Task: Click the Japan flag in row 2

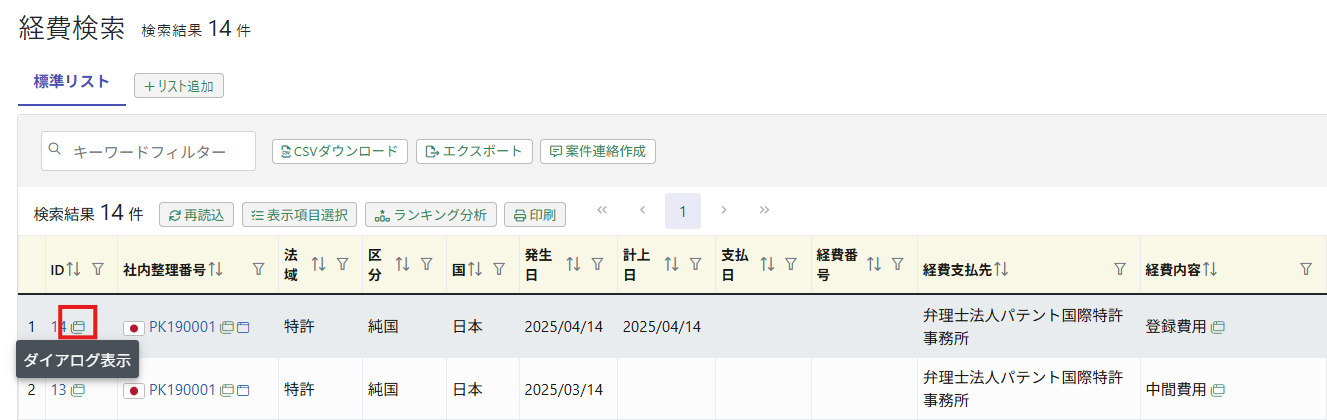Action: tap(134, 391)
